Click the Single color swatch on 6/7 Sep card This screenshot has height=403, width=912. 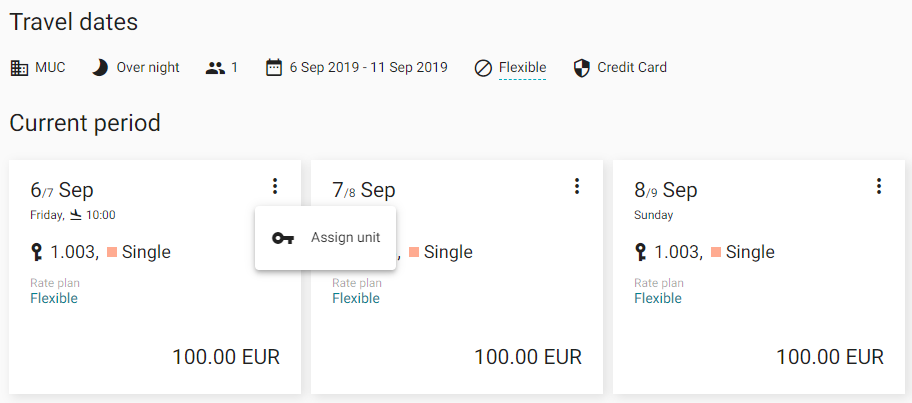click(x=112, y=252)
